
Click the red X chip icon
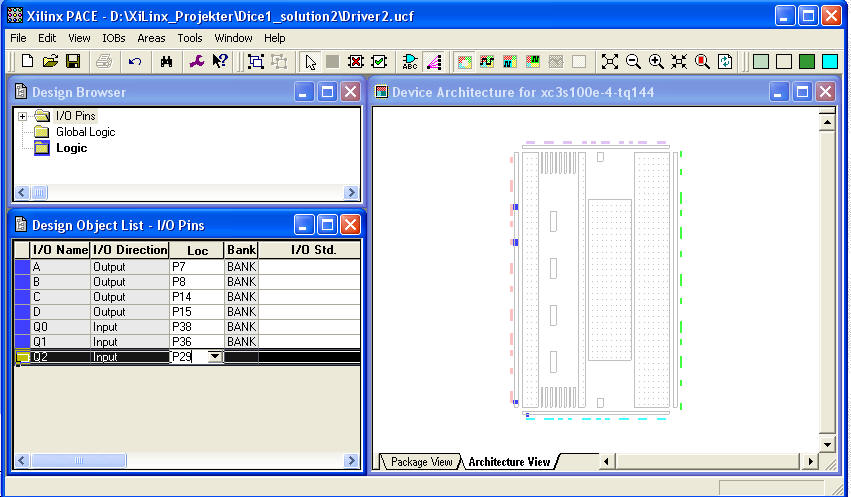[x=355, y=61]
